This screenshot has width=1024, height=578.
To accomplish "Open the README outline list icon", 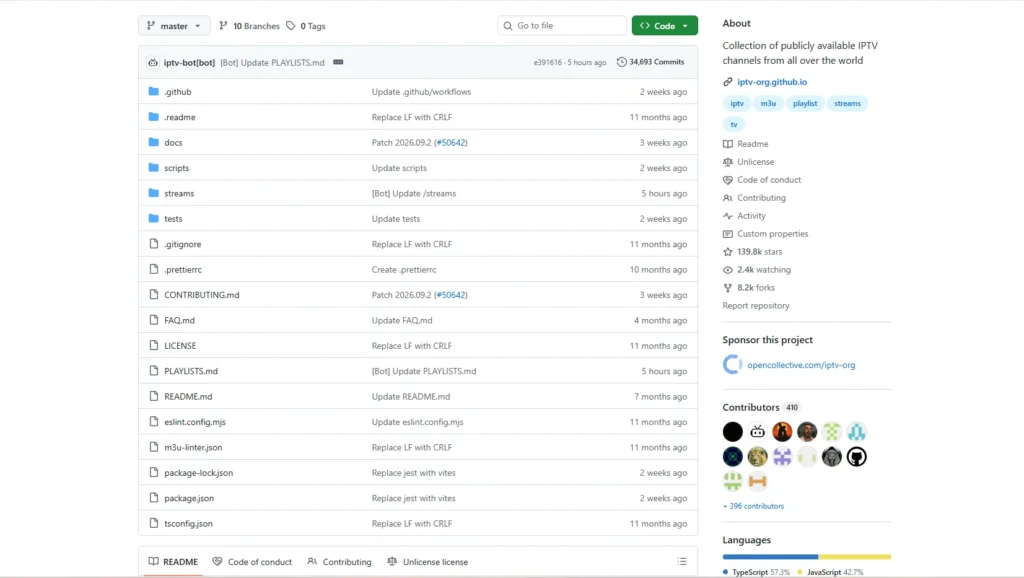I will click(x=682, y=562).
